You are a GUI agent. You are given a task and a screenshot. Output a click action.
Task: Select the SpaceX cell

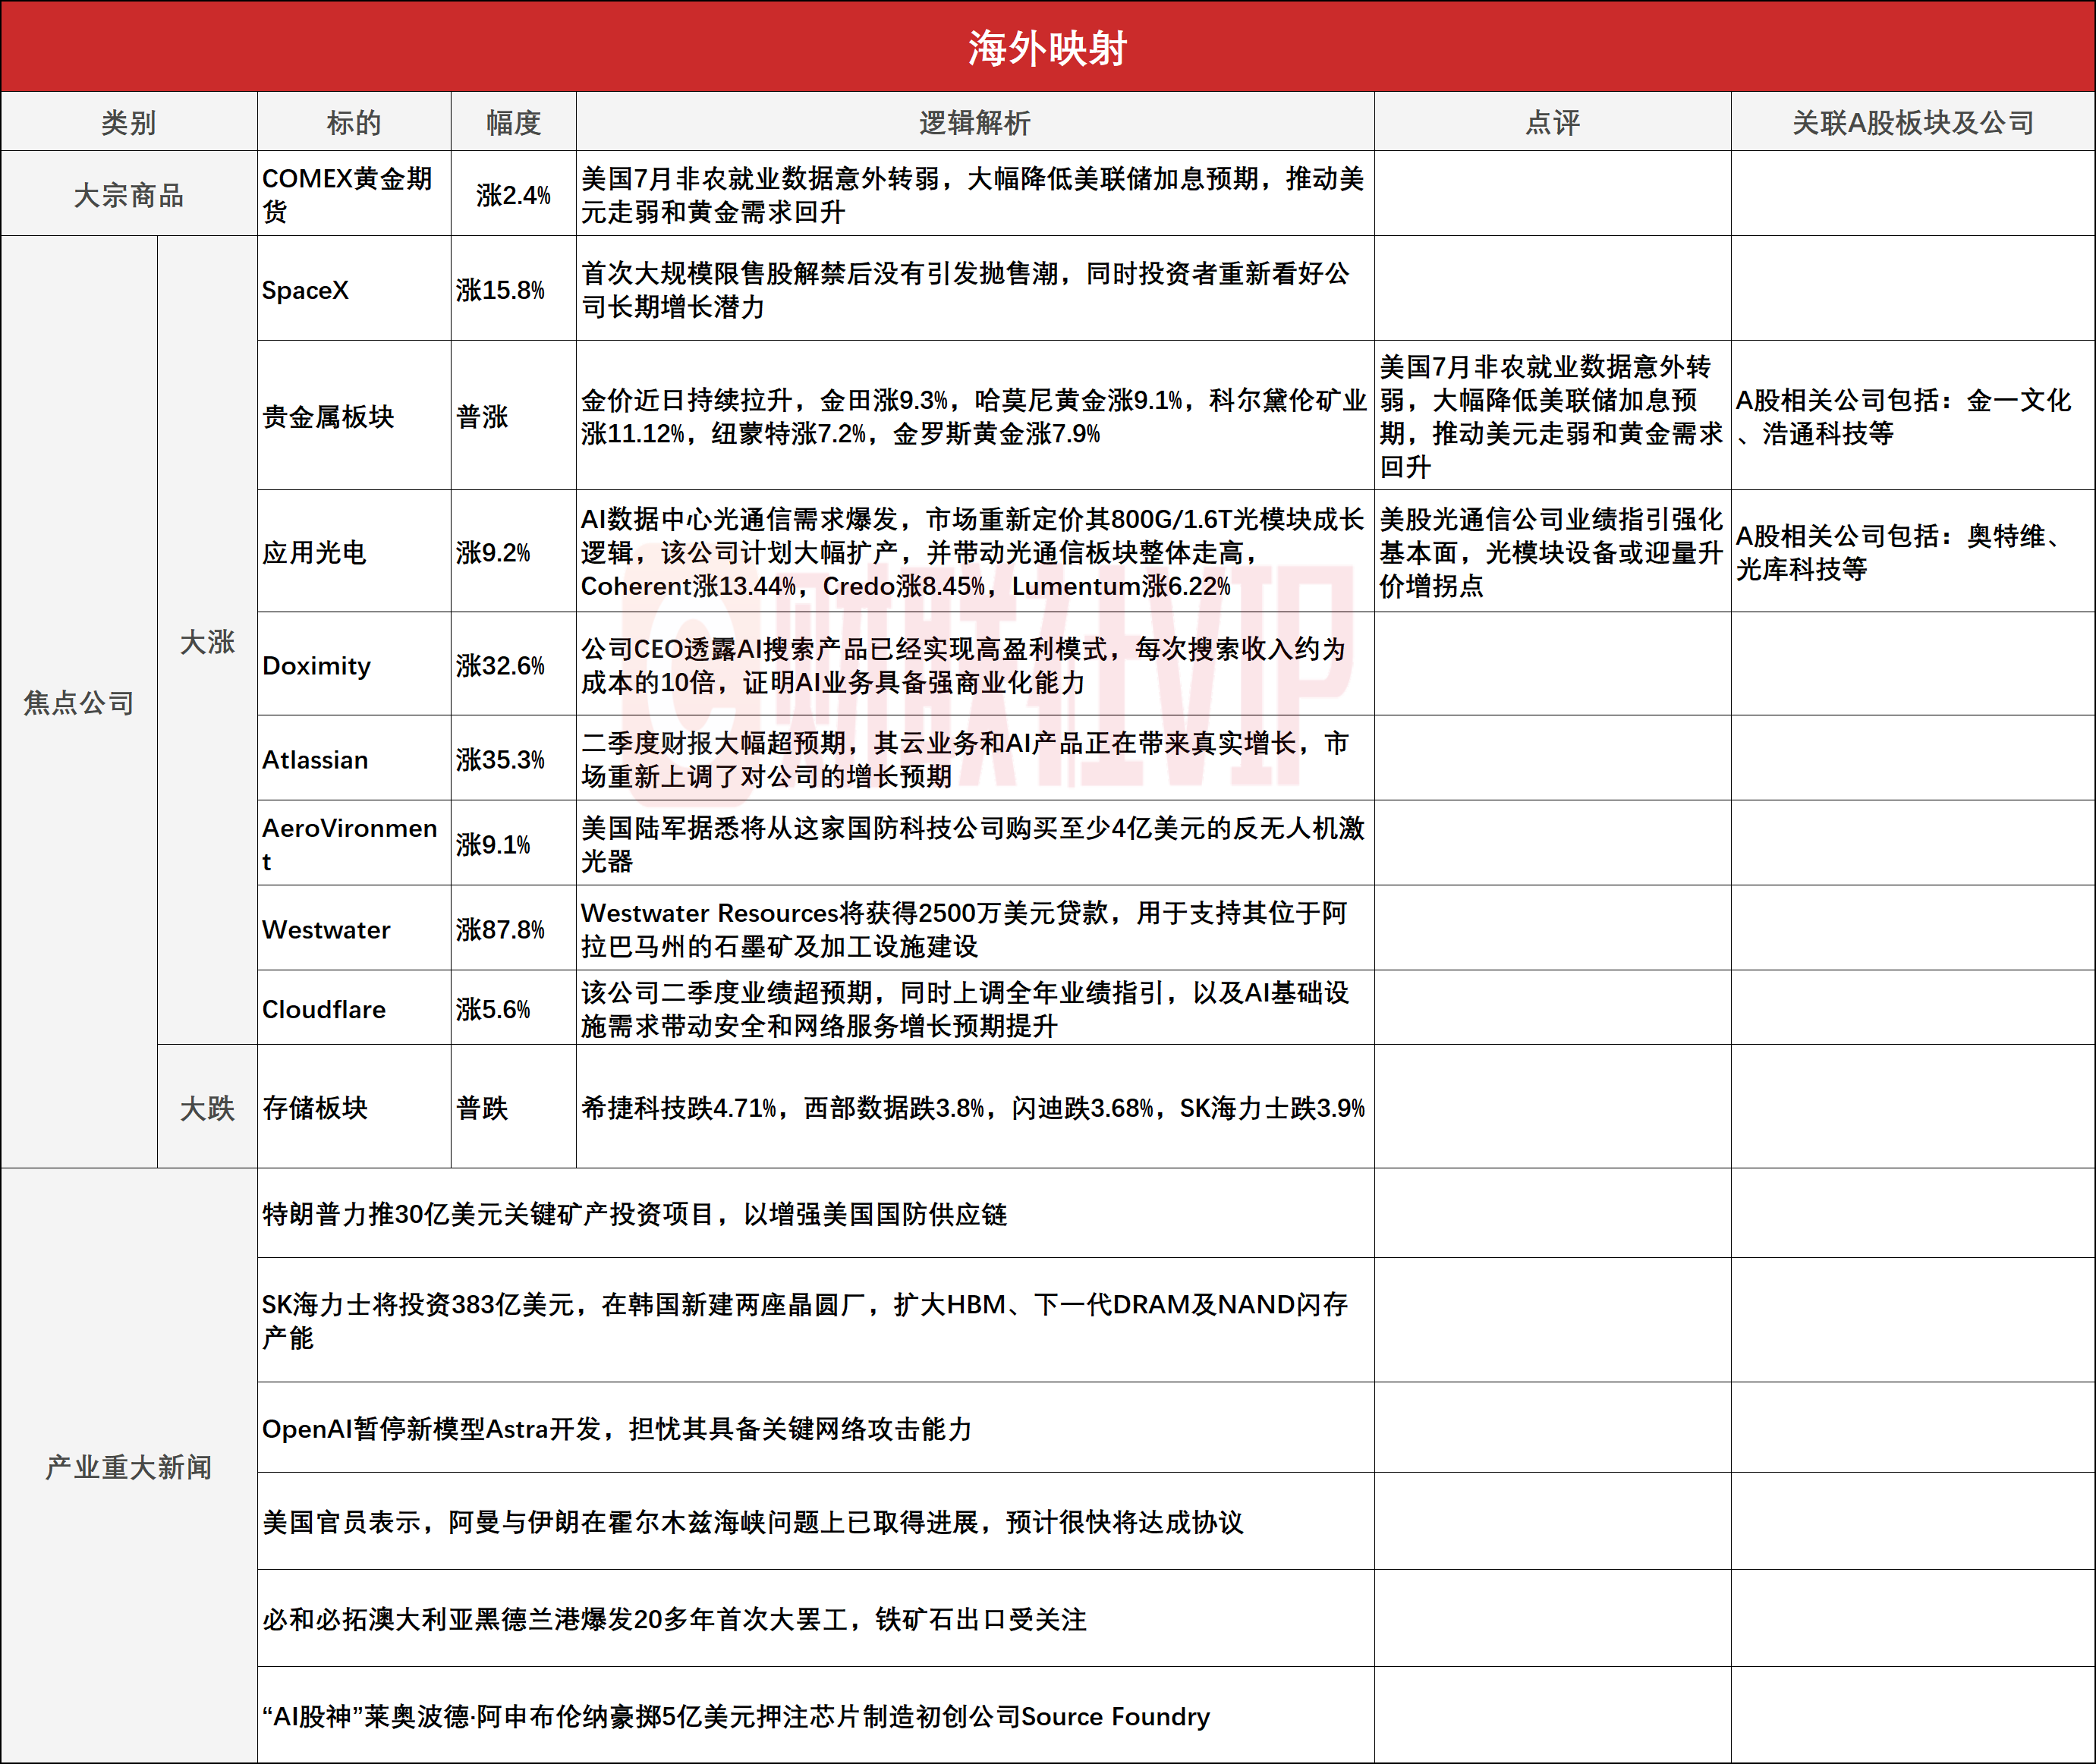(x=354, y=289)
